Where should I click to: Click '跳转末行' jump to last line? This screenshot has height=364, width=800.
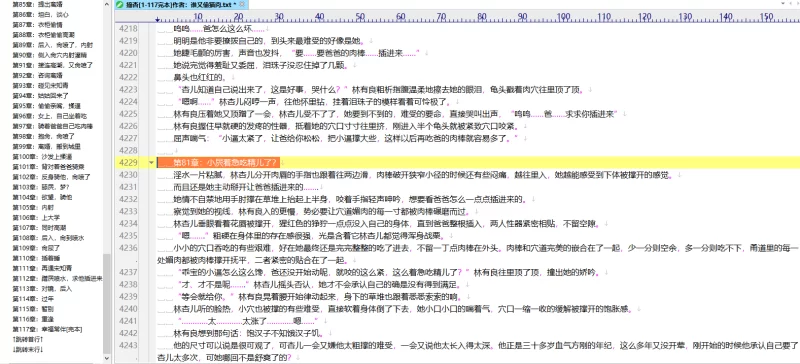[x=28, y=349]
